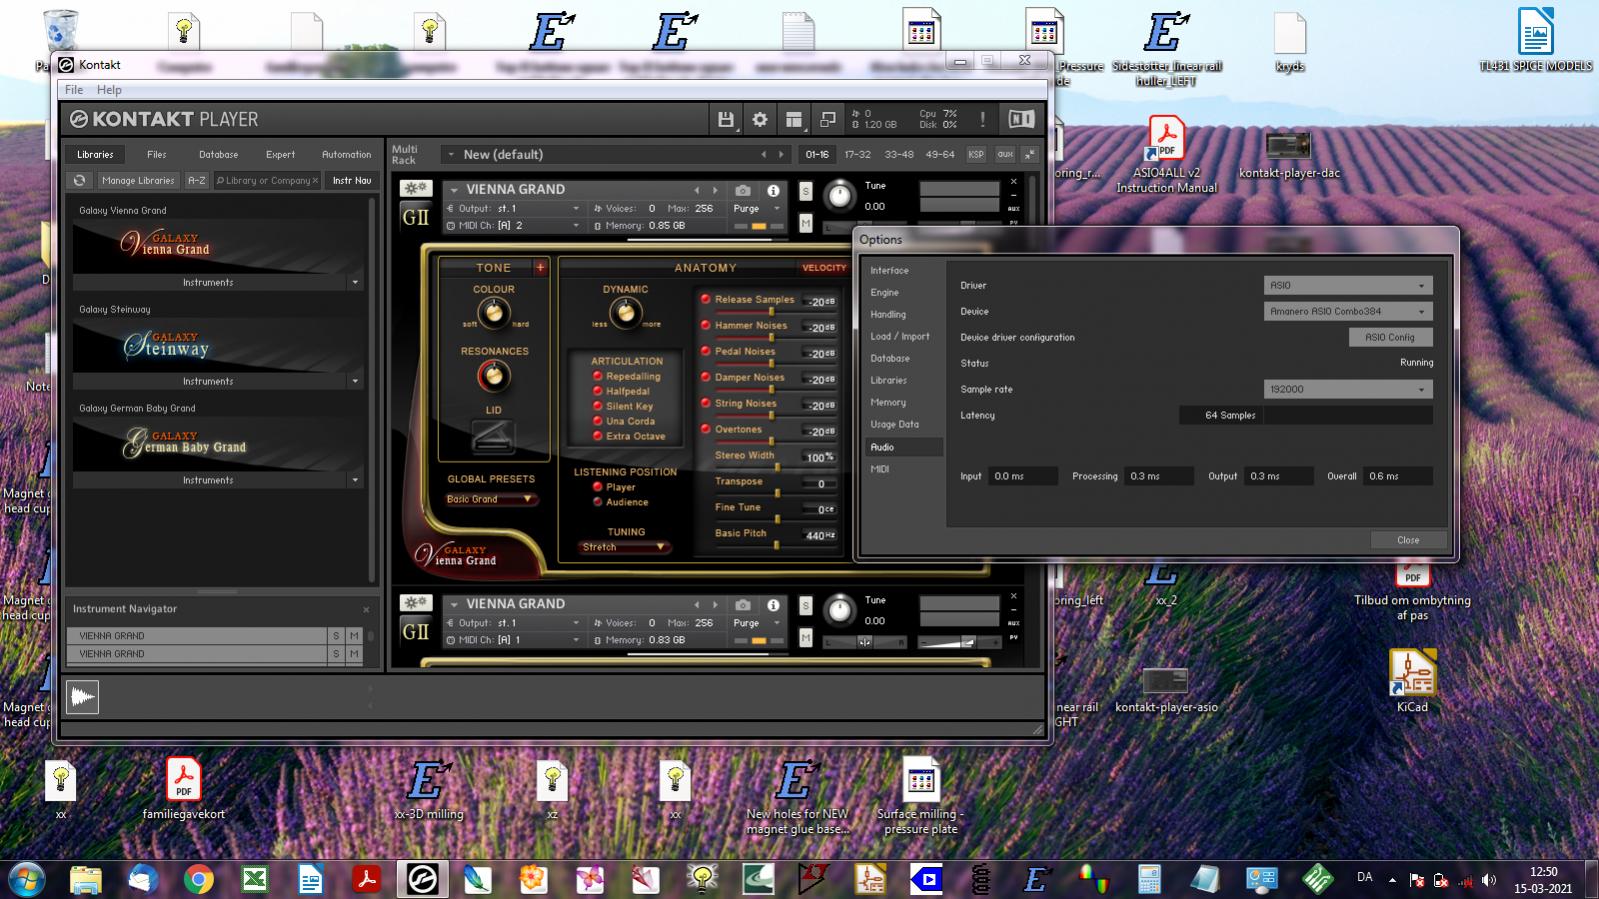
Task: Open the Device Amanero ASIO dropdown
Action: click(x=1348, y=312)
